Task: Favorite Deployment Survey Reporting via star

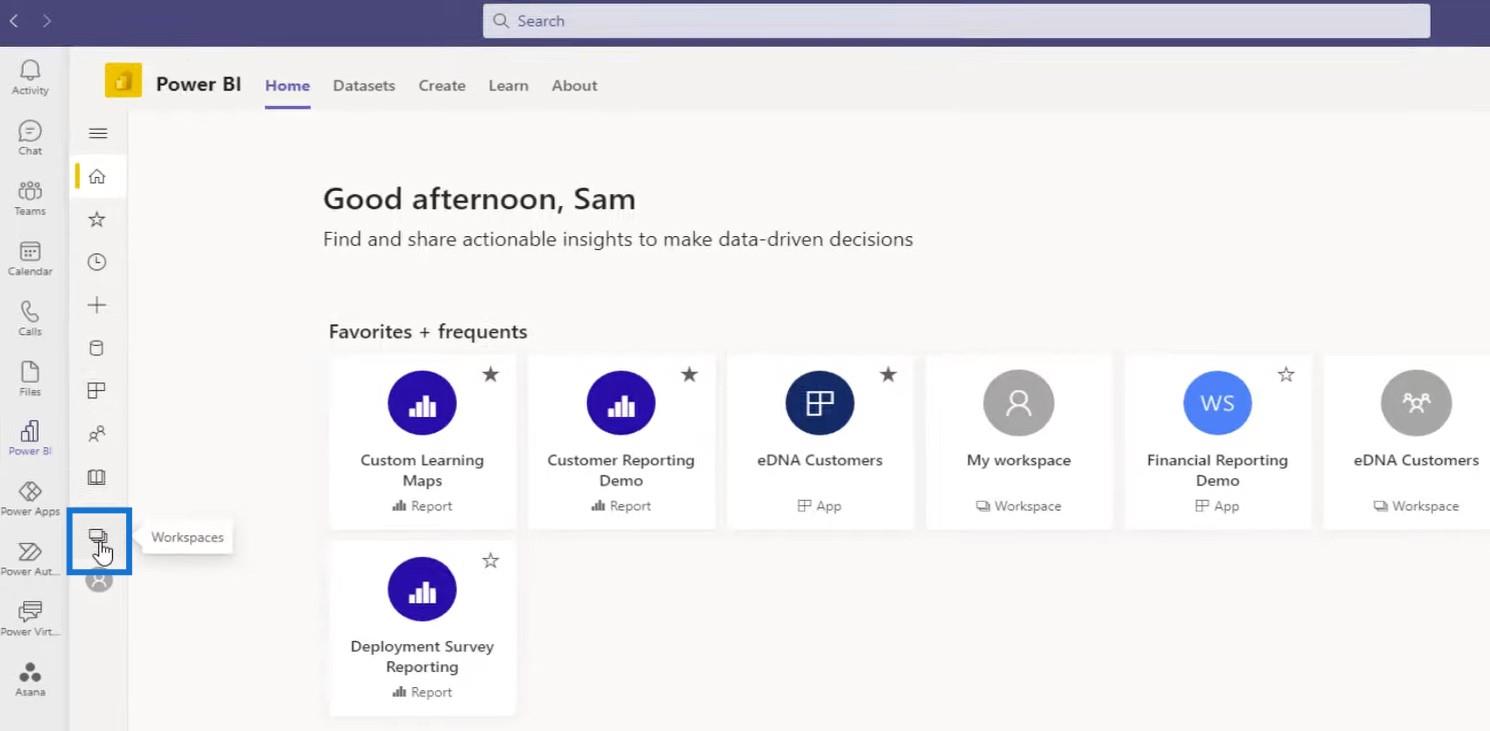Action: coord(490,561)
